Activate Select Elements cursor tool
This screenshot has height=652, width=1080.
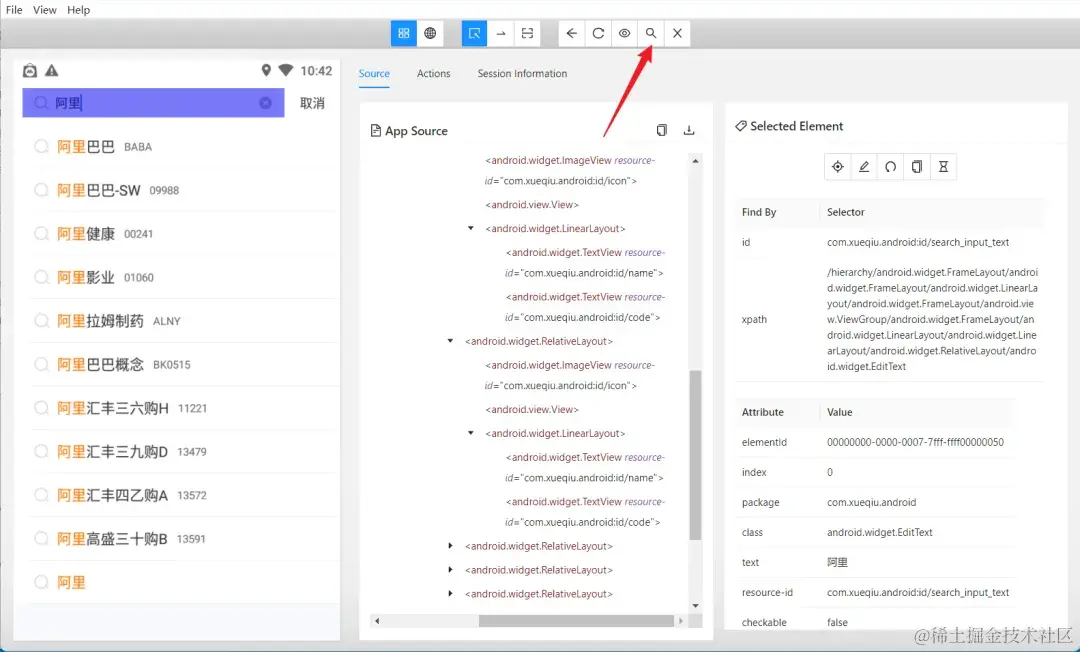click(x=474, y=33)
